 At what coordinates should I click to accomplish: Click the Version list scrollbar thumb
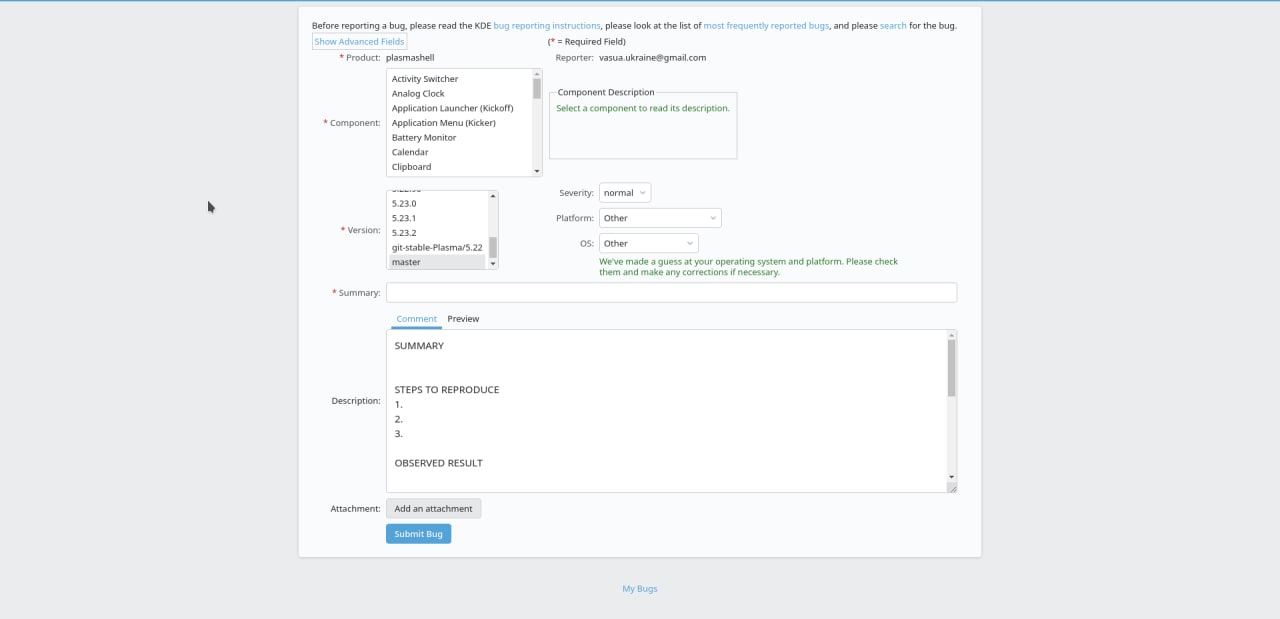493,247
